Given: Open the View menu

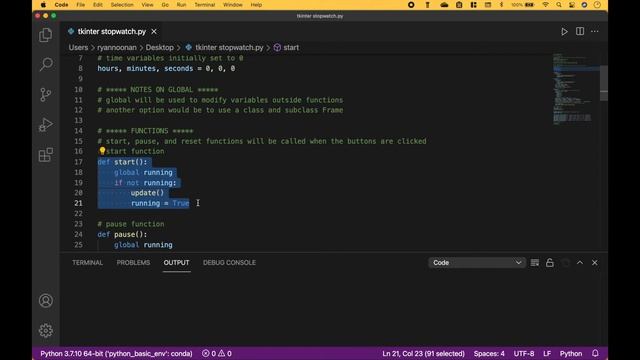Looking at the screenshot, I should pos(147,5).
